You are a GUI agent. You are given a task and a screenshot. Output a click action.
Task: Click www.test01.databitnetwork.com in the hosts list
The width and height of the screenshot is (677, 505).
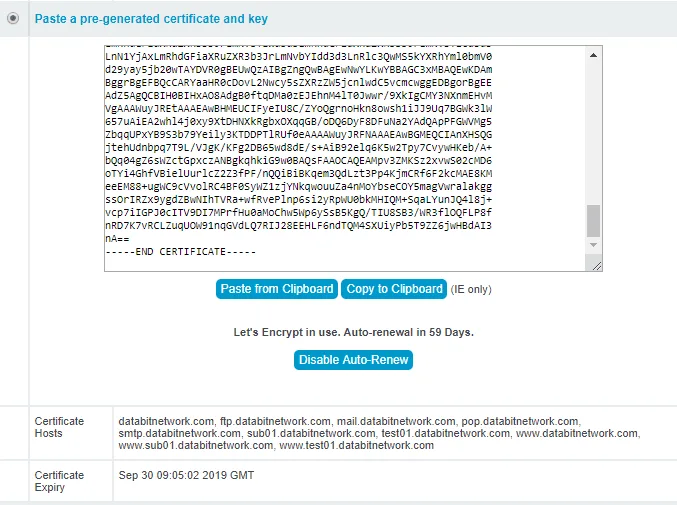[356, 445]
